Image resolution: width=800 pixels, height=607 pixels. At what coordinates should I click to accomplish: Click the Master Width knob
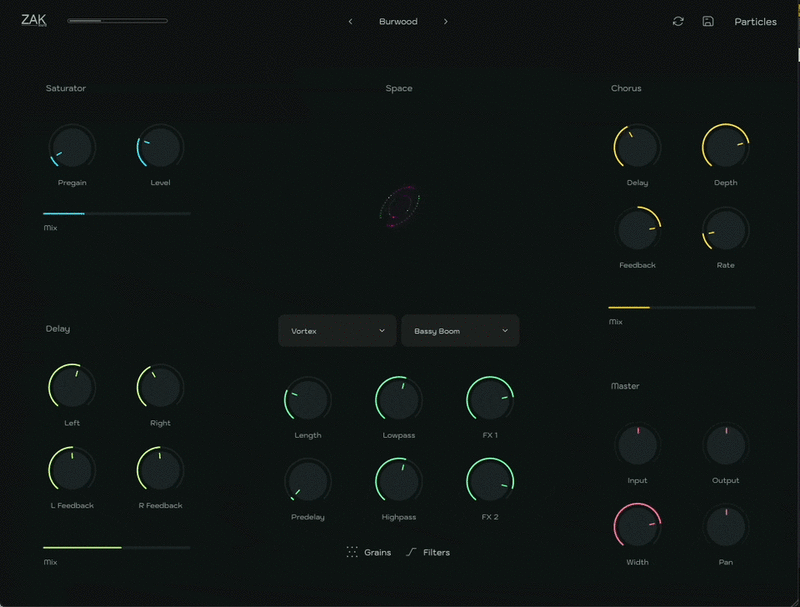(x=637, y=527)
